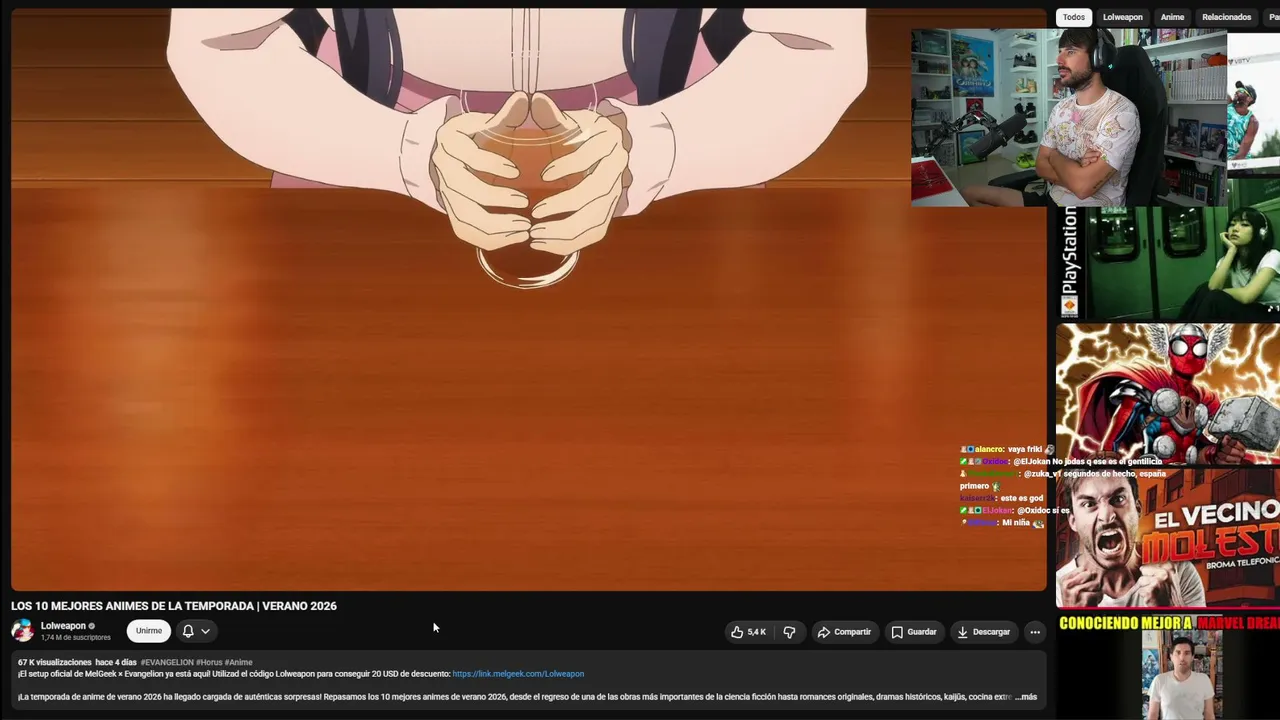Open the Compartir share dialog
This screenshot has height=720, width=1280.
844,632
